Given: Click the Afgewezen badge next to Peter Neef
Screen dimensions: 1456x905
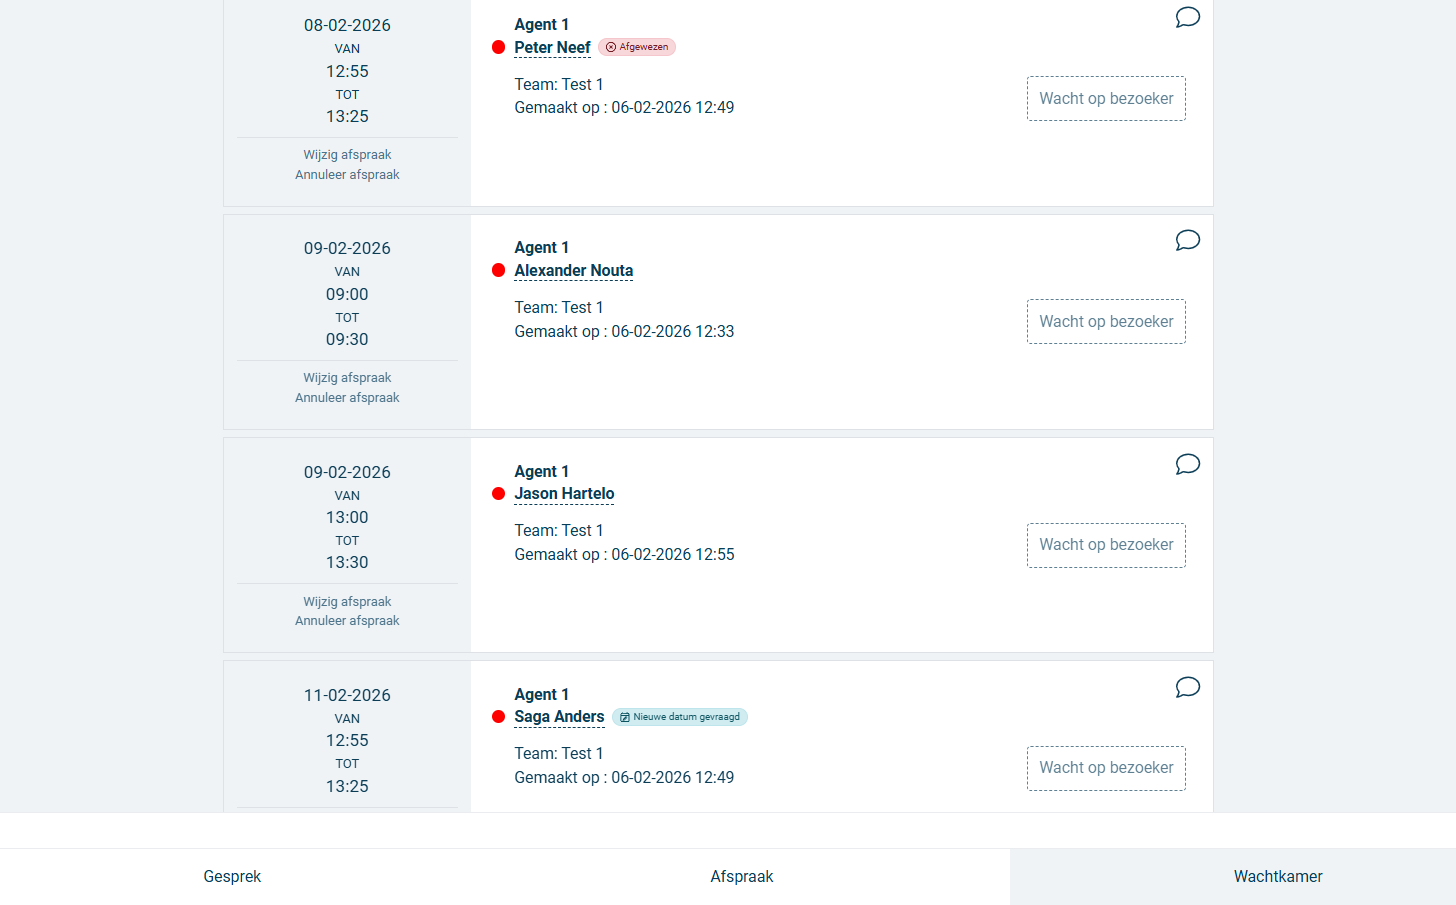Looking at the screenshot, I should (x=637, y=47).
